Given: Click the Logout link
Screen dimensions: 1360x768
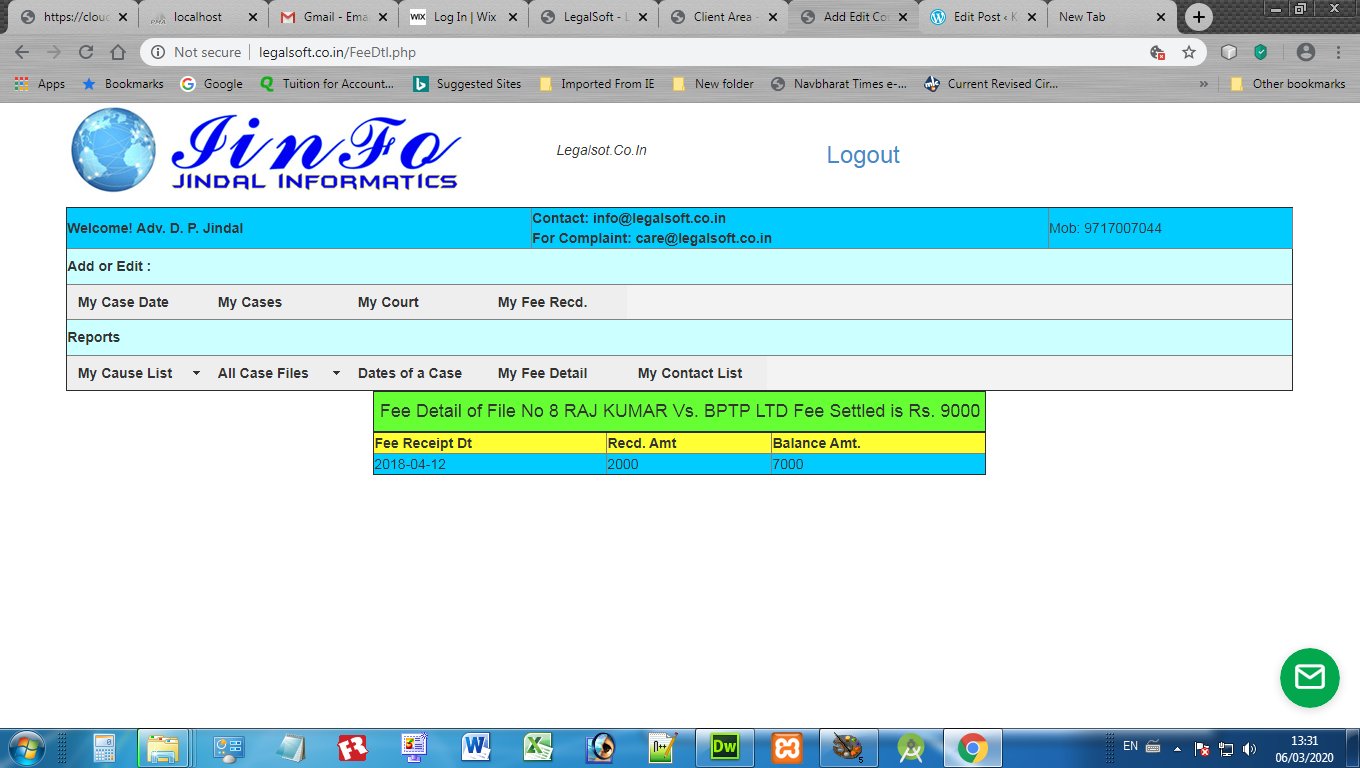Looking at the screenshot, I should pyautogui.click(x=862, y=155).
